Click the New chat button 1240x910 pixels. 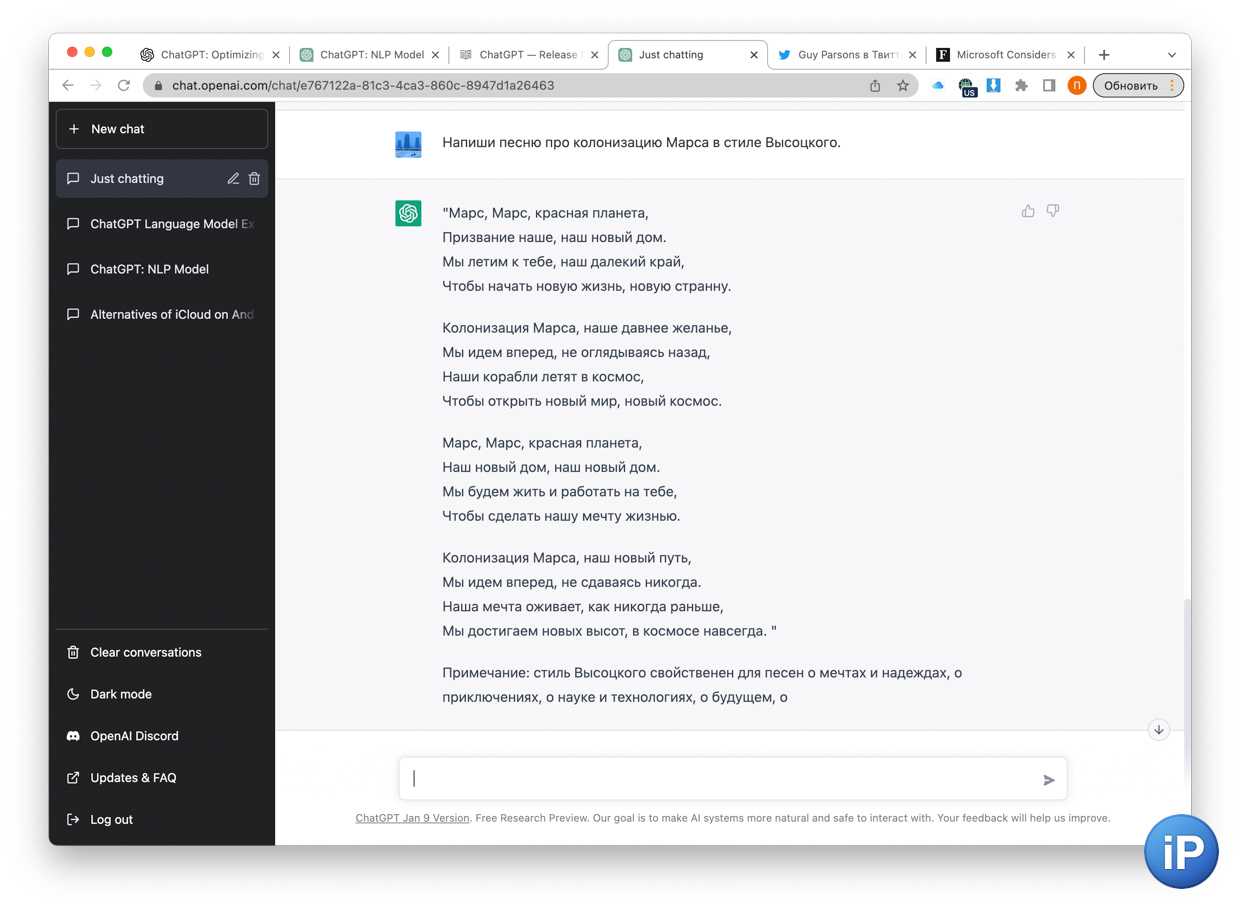[x=162, y=129]
